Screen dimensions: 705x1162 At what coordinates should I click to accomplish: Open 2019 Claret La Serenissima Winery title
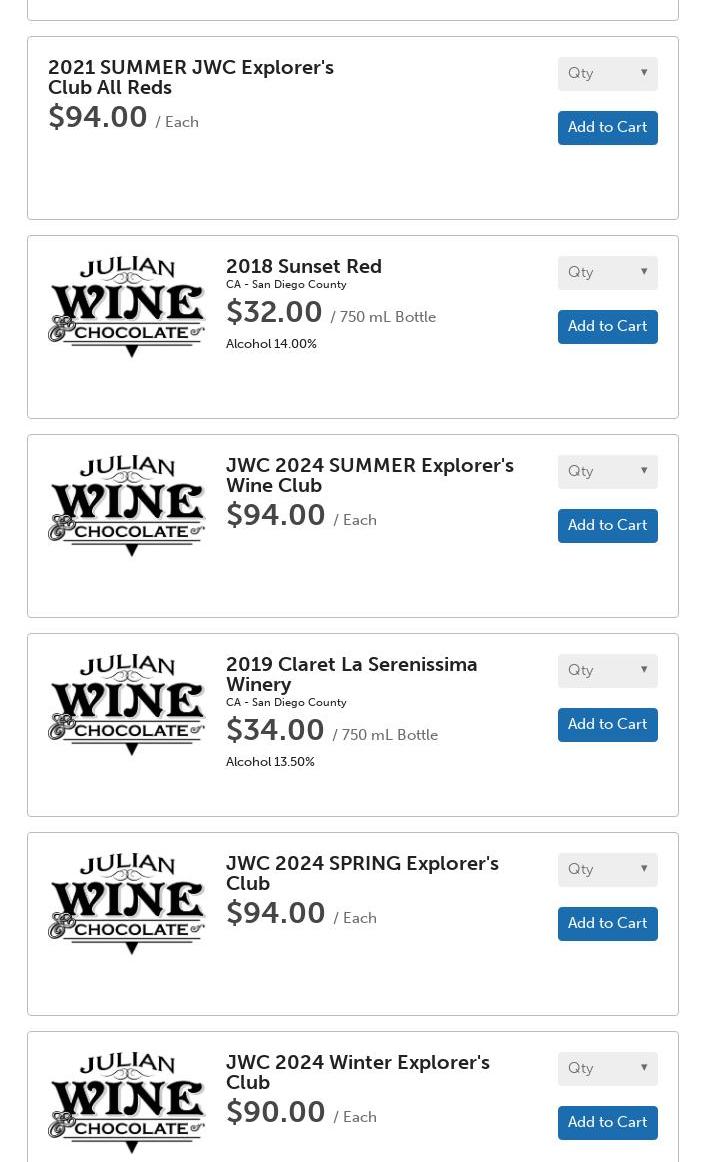pos(351,674)
